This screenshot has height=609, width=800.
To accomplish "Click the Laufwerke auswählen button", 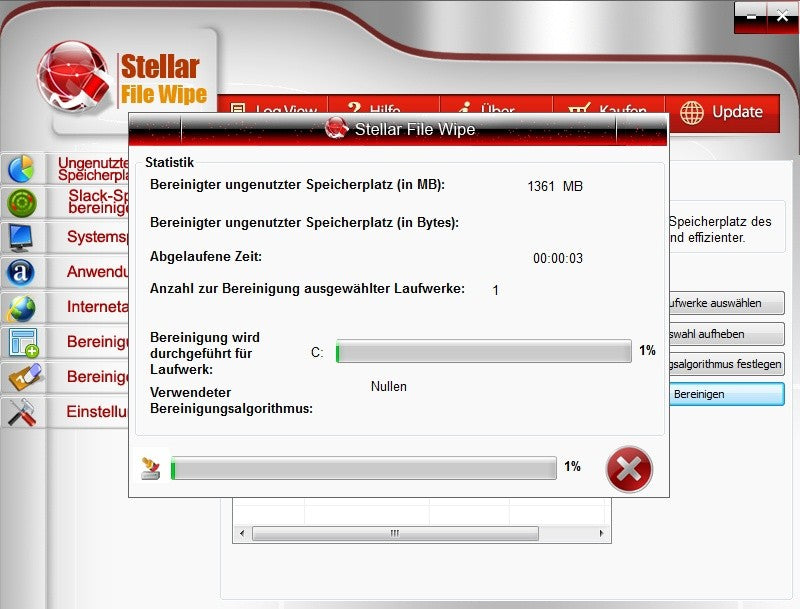I will coord(727,303).
